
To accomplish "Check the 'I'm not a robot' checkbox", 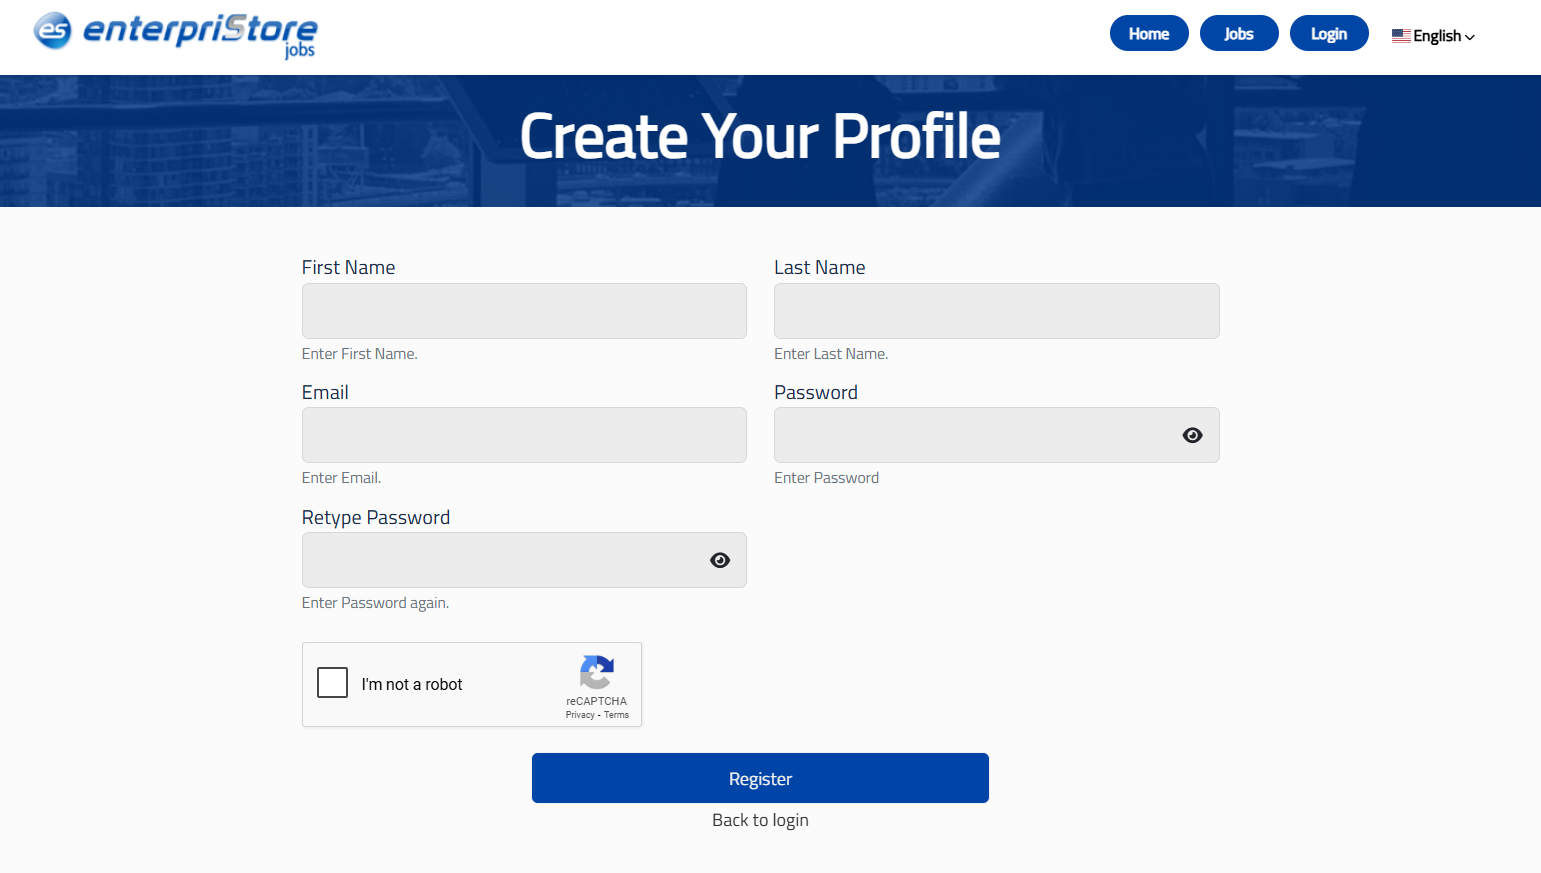I will point(332,682).
